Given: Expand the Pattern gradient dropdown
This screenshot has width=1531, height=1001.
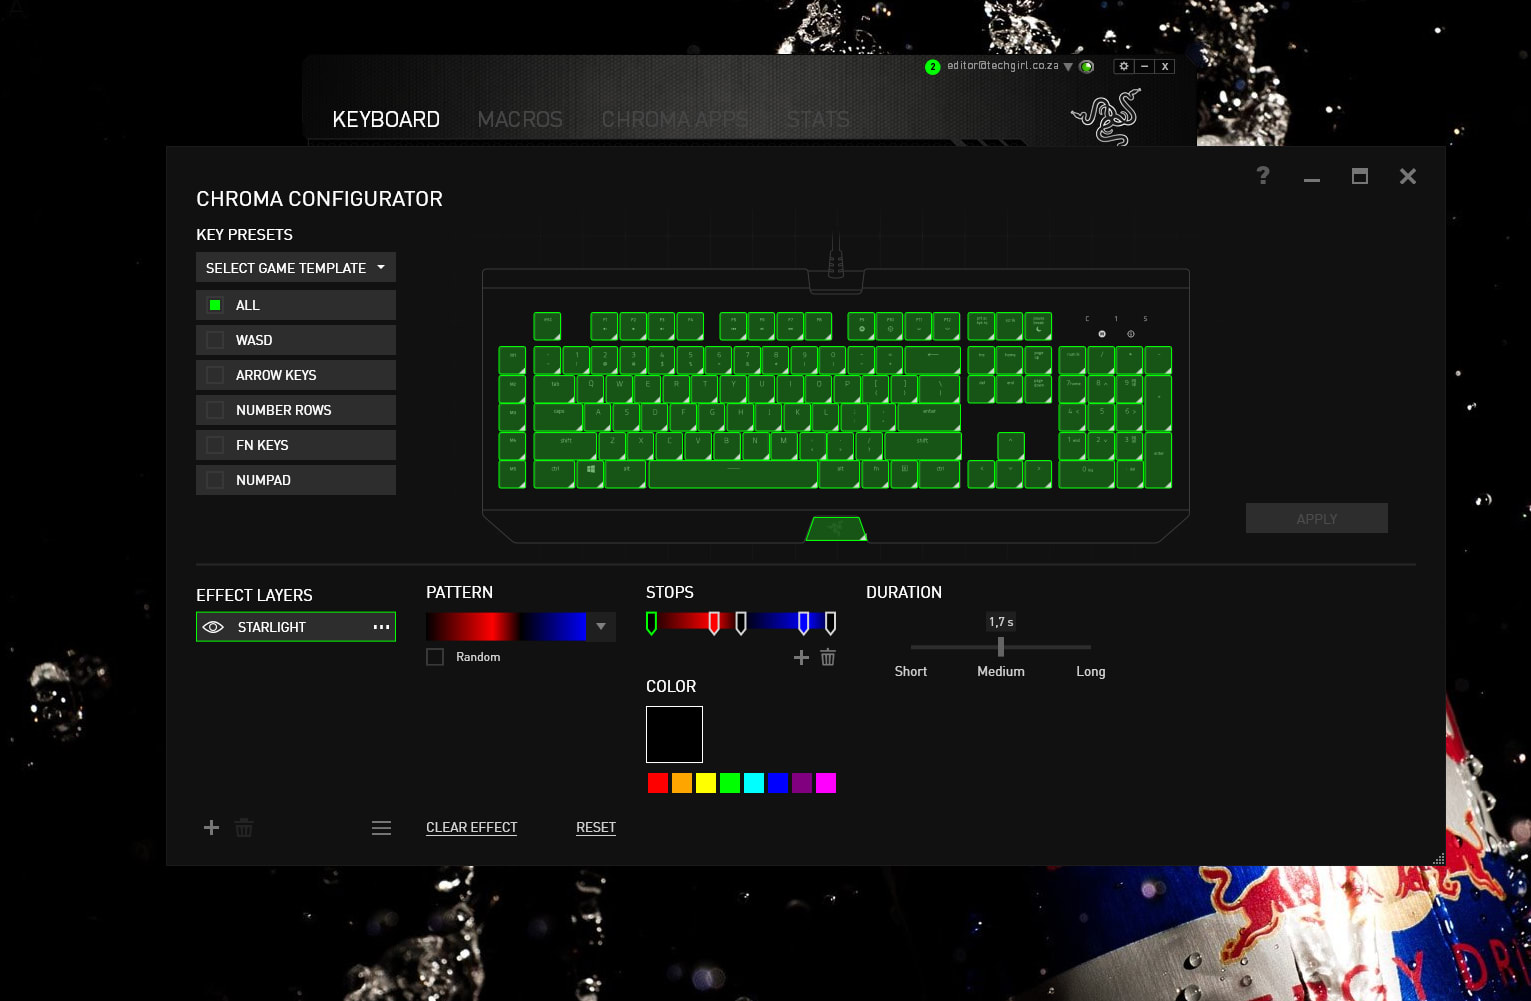Looking at the screenshot, I should (601, 627).
